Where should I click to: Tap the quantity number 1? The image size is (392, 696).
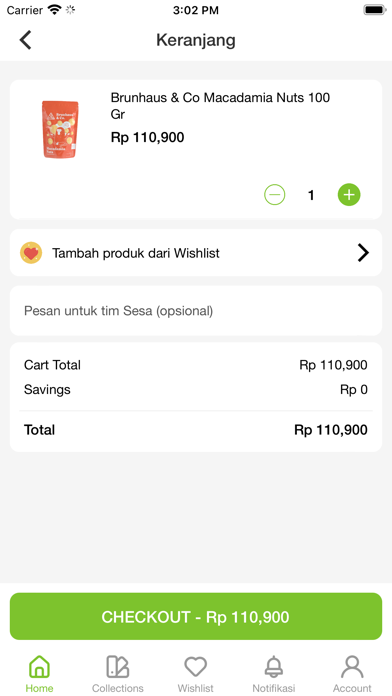pyautogui.click(x=311, y=195)
